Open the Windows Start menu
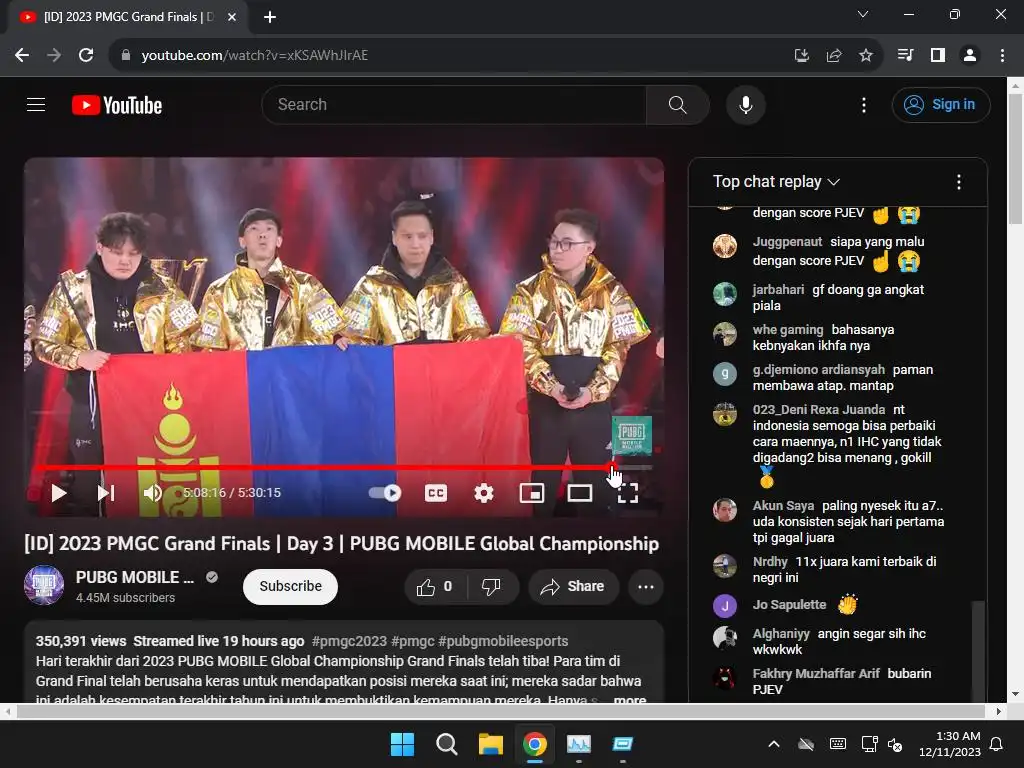This screenshot has width=1024, height=768. coord(402,744)
